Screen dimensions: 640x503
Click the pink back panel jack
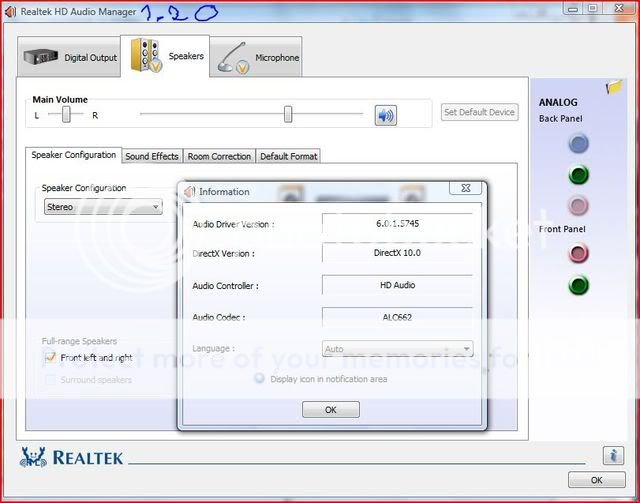(x=578, y=206)
